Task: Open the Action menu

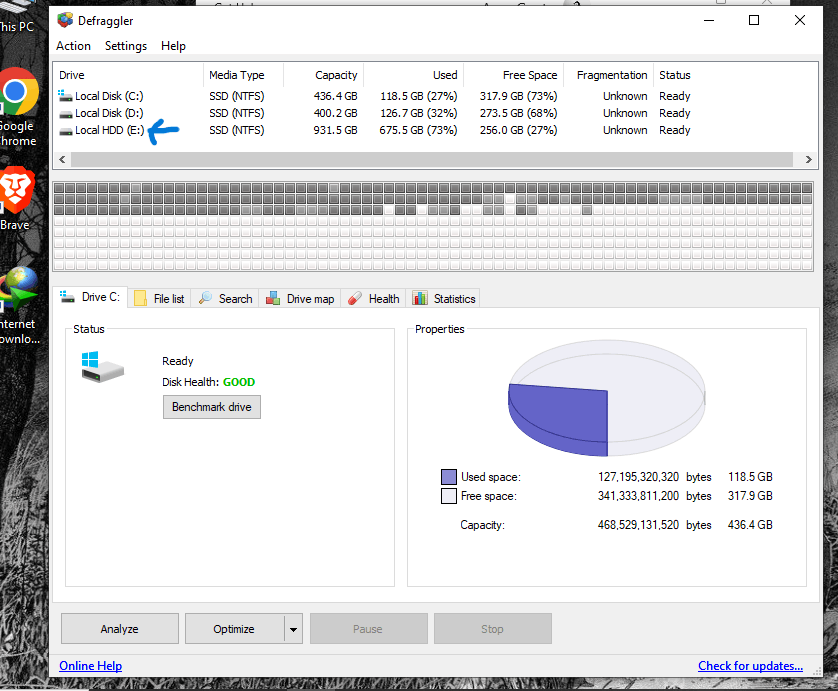Action: [x=73, y=45]
